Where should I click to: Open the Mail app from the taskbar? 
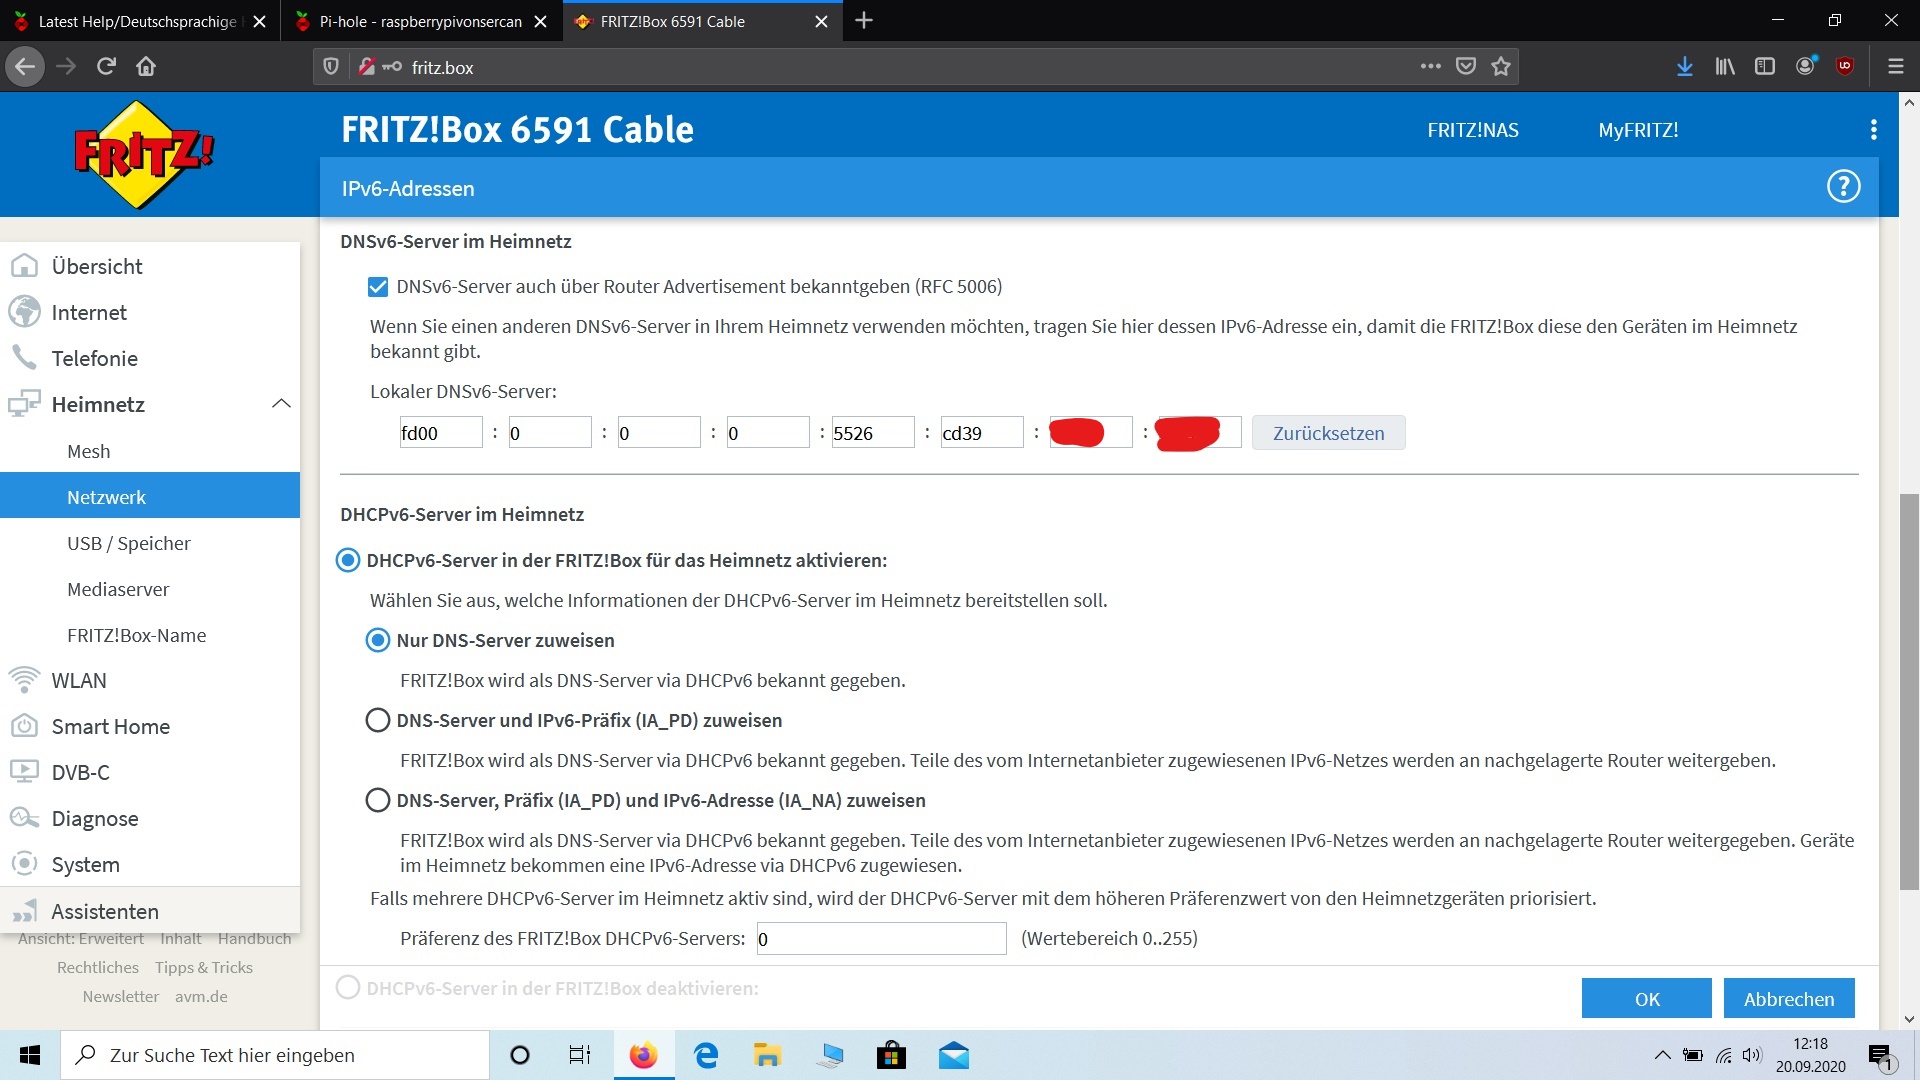tap(953, 1055)
